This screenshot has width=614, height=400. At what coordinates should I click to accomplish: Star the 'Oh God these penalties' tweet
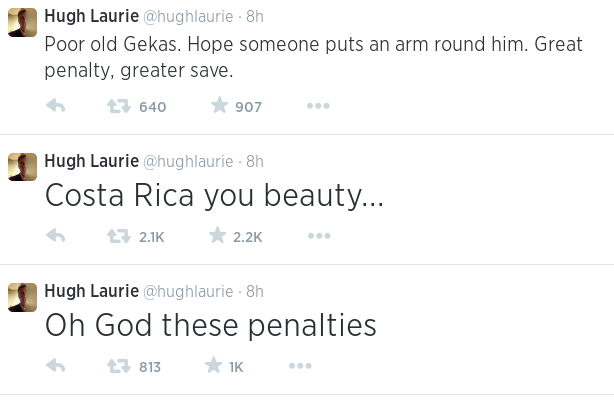tap(212, 366)
